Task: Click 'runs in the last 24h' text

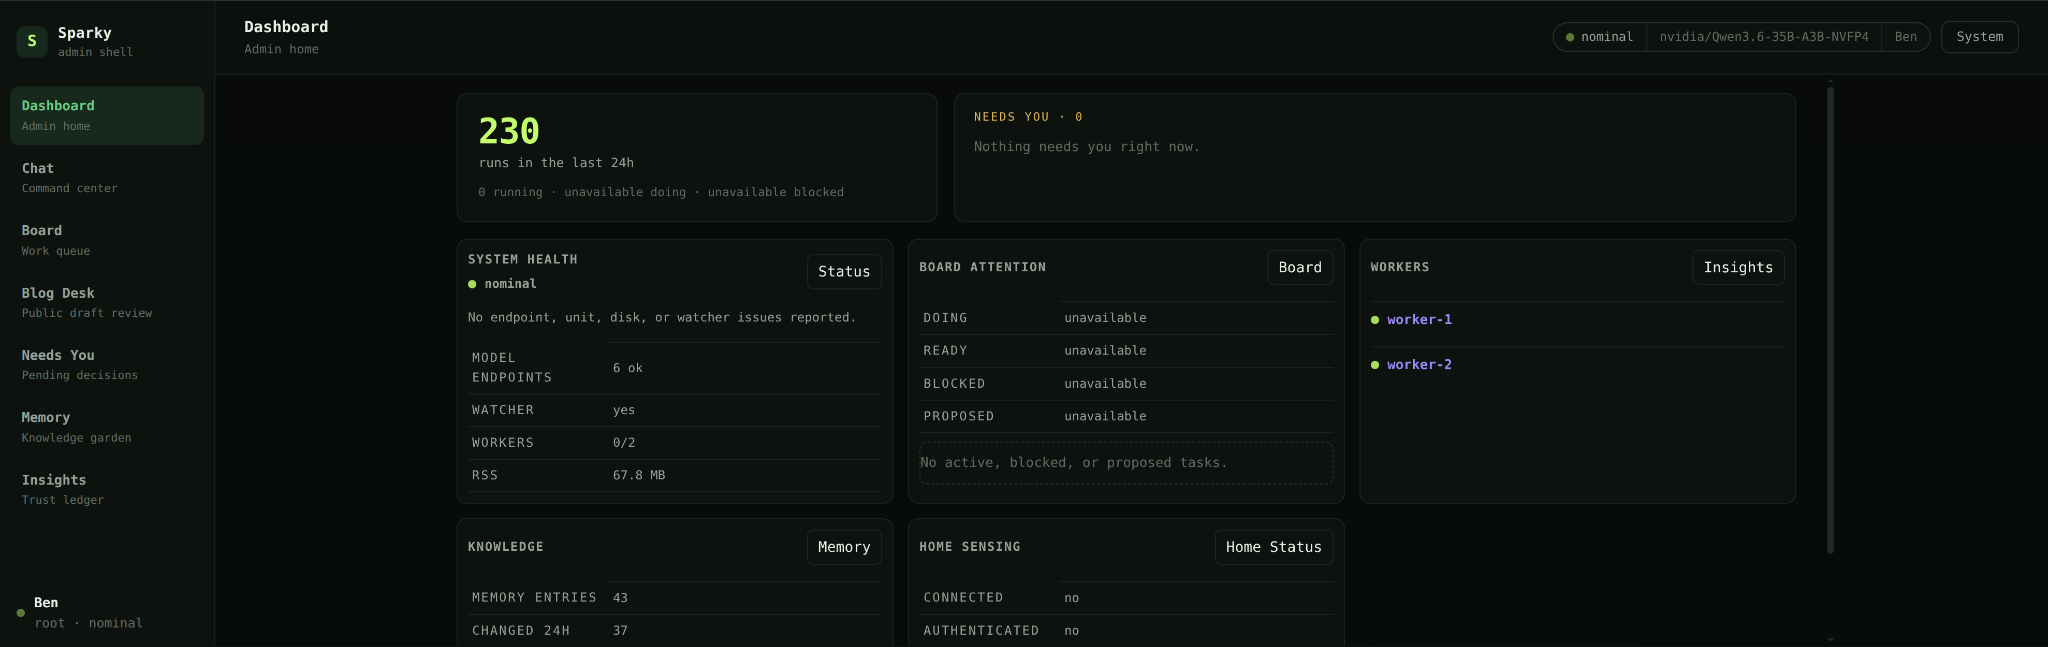Action: pyautogui.click(x=556, y=163)
